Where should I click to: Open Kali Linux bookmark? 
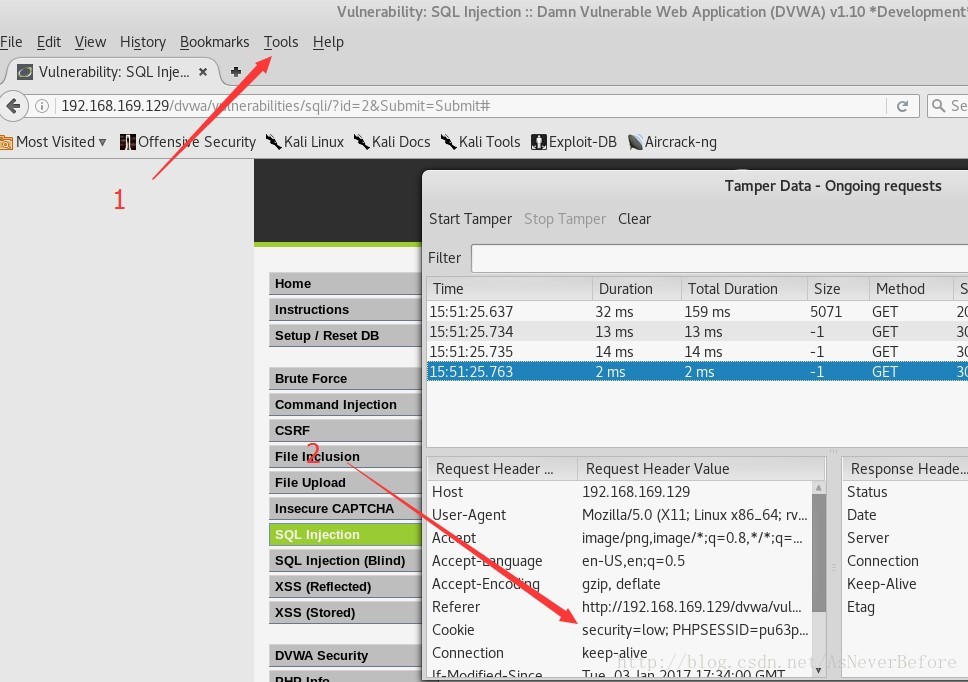click(304, 142)
